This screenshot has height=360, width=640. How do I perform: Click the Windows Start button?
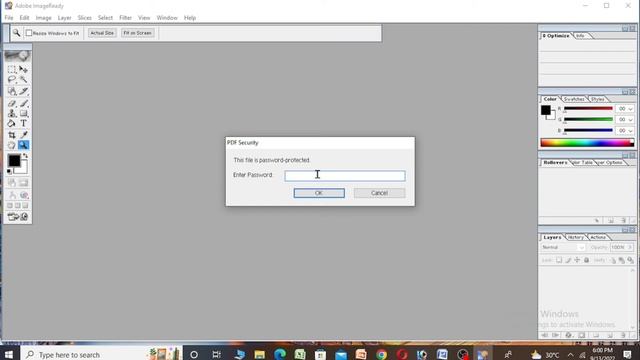point(9,354)
